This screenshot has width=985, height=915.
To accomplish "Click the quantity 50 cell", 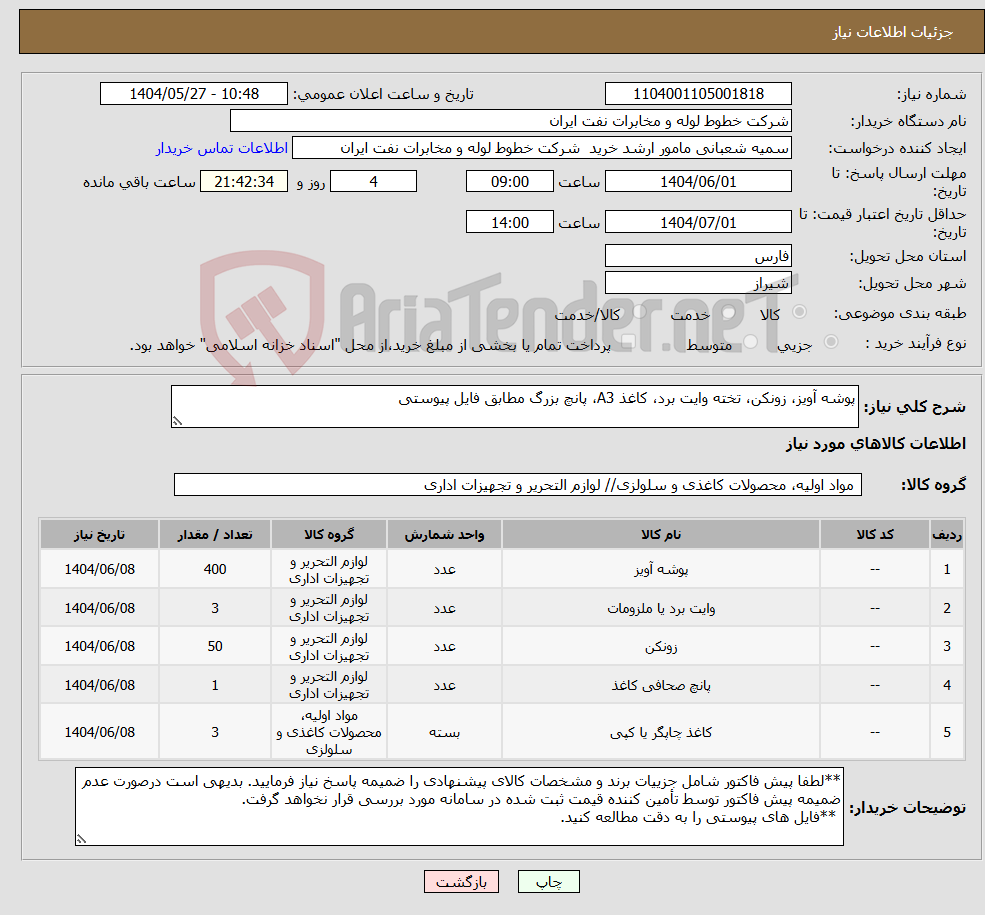I will 215,646.
